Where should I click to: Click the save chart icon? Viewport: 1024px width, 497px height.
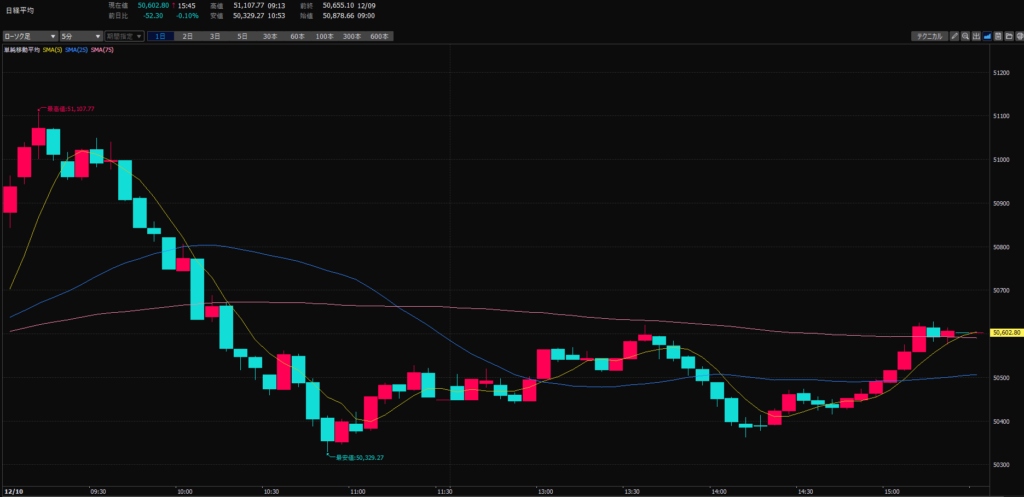tap(998, 36)
